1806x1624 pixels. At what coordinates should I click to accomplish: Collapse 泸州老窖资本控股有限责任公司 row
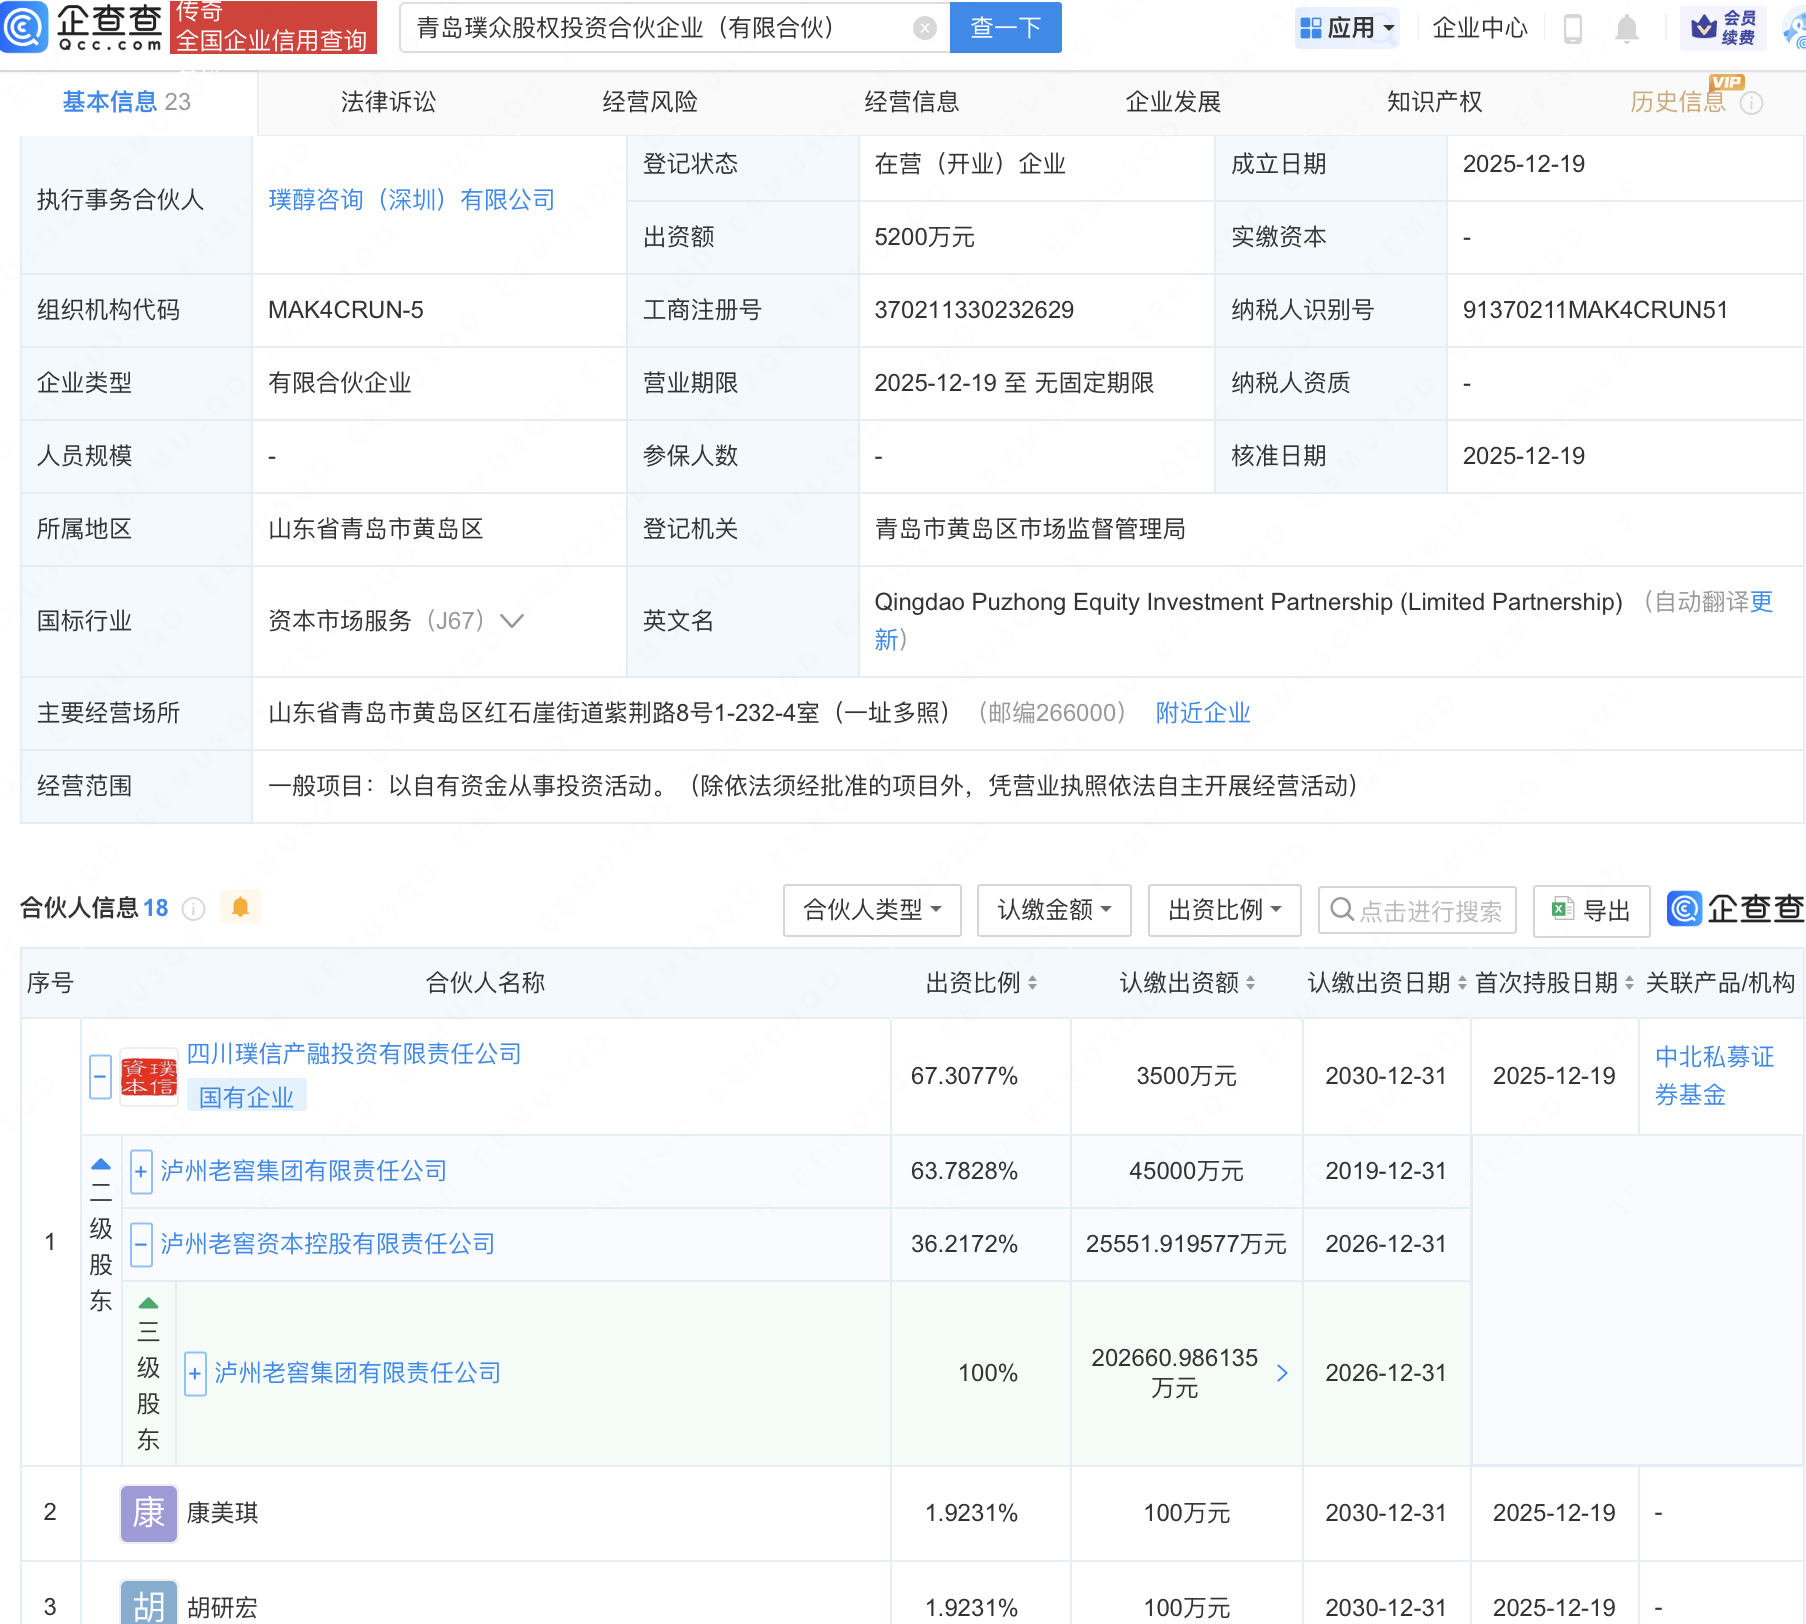point(141,1244)
